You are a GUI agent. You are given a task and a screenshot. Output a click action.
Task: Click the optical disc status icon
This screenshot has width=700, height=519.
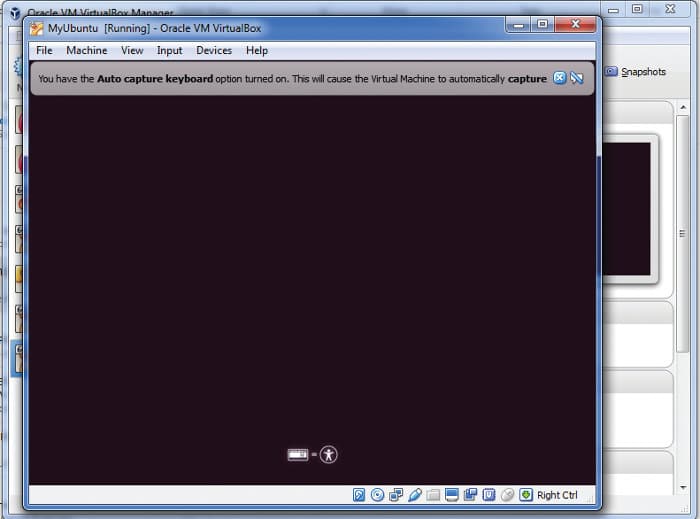point(377,495)
